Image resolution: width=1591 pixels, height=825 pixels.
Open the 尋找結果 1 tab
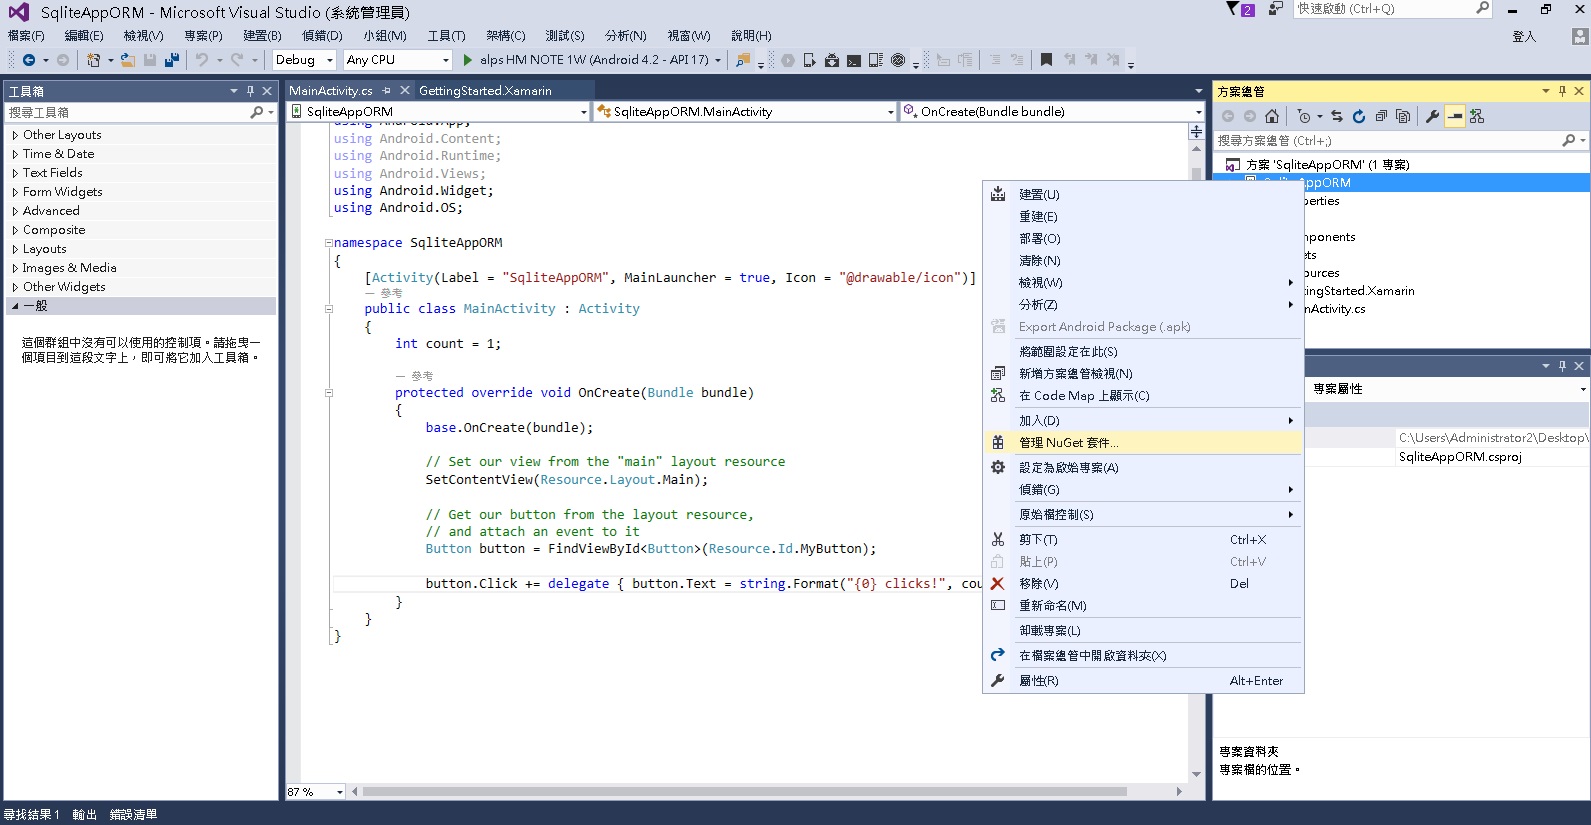tap(32, 815)
